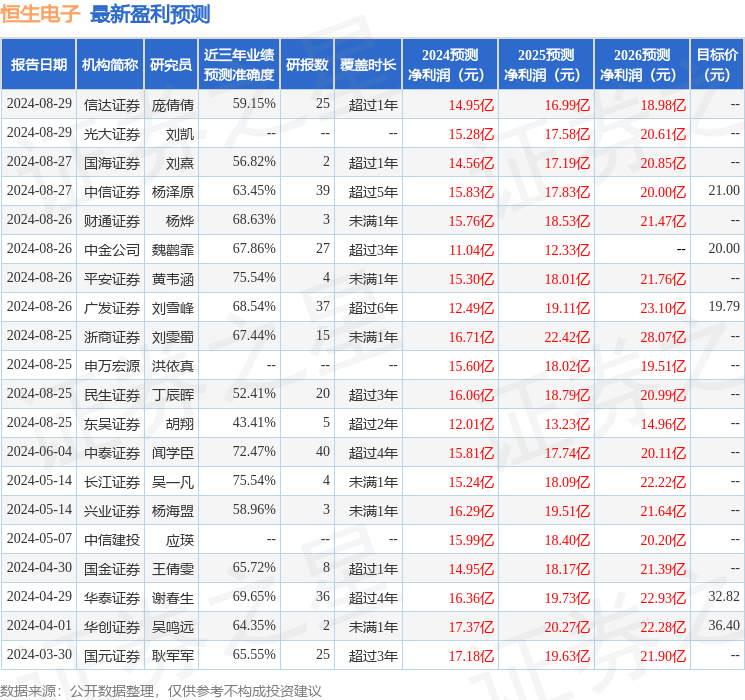Viewport: 745px width, 700px height.
Task: Click analyst name 吴一凡
Action: 173,482
